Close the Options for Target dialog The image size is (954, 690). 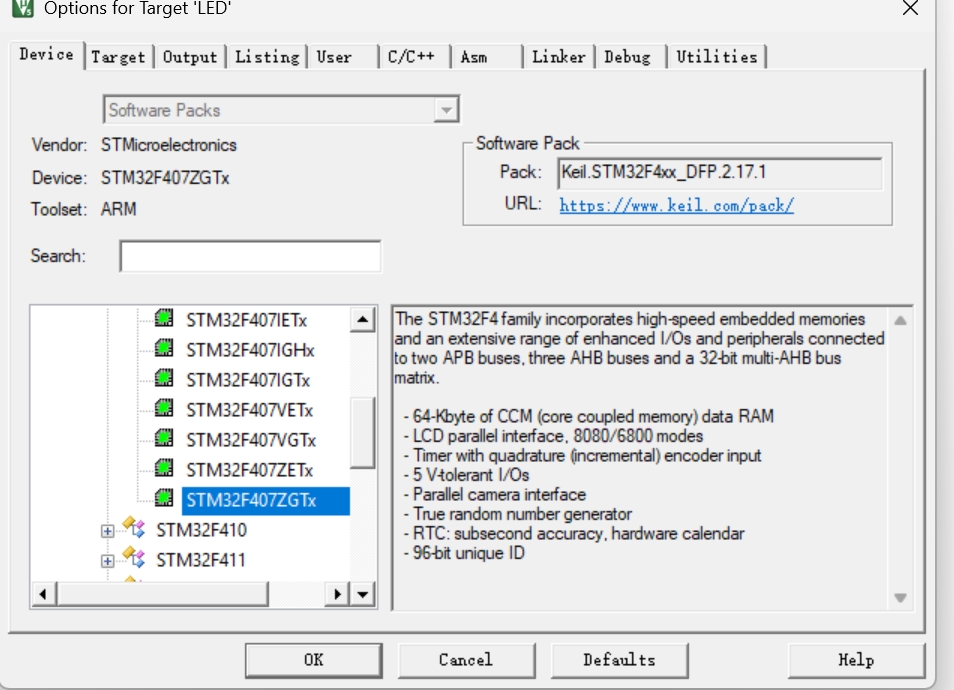910,9
